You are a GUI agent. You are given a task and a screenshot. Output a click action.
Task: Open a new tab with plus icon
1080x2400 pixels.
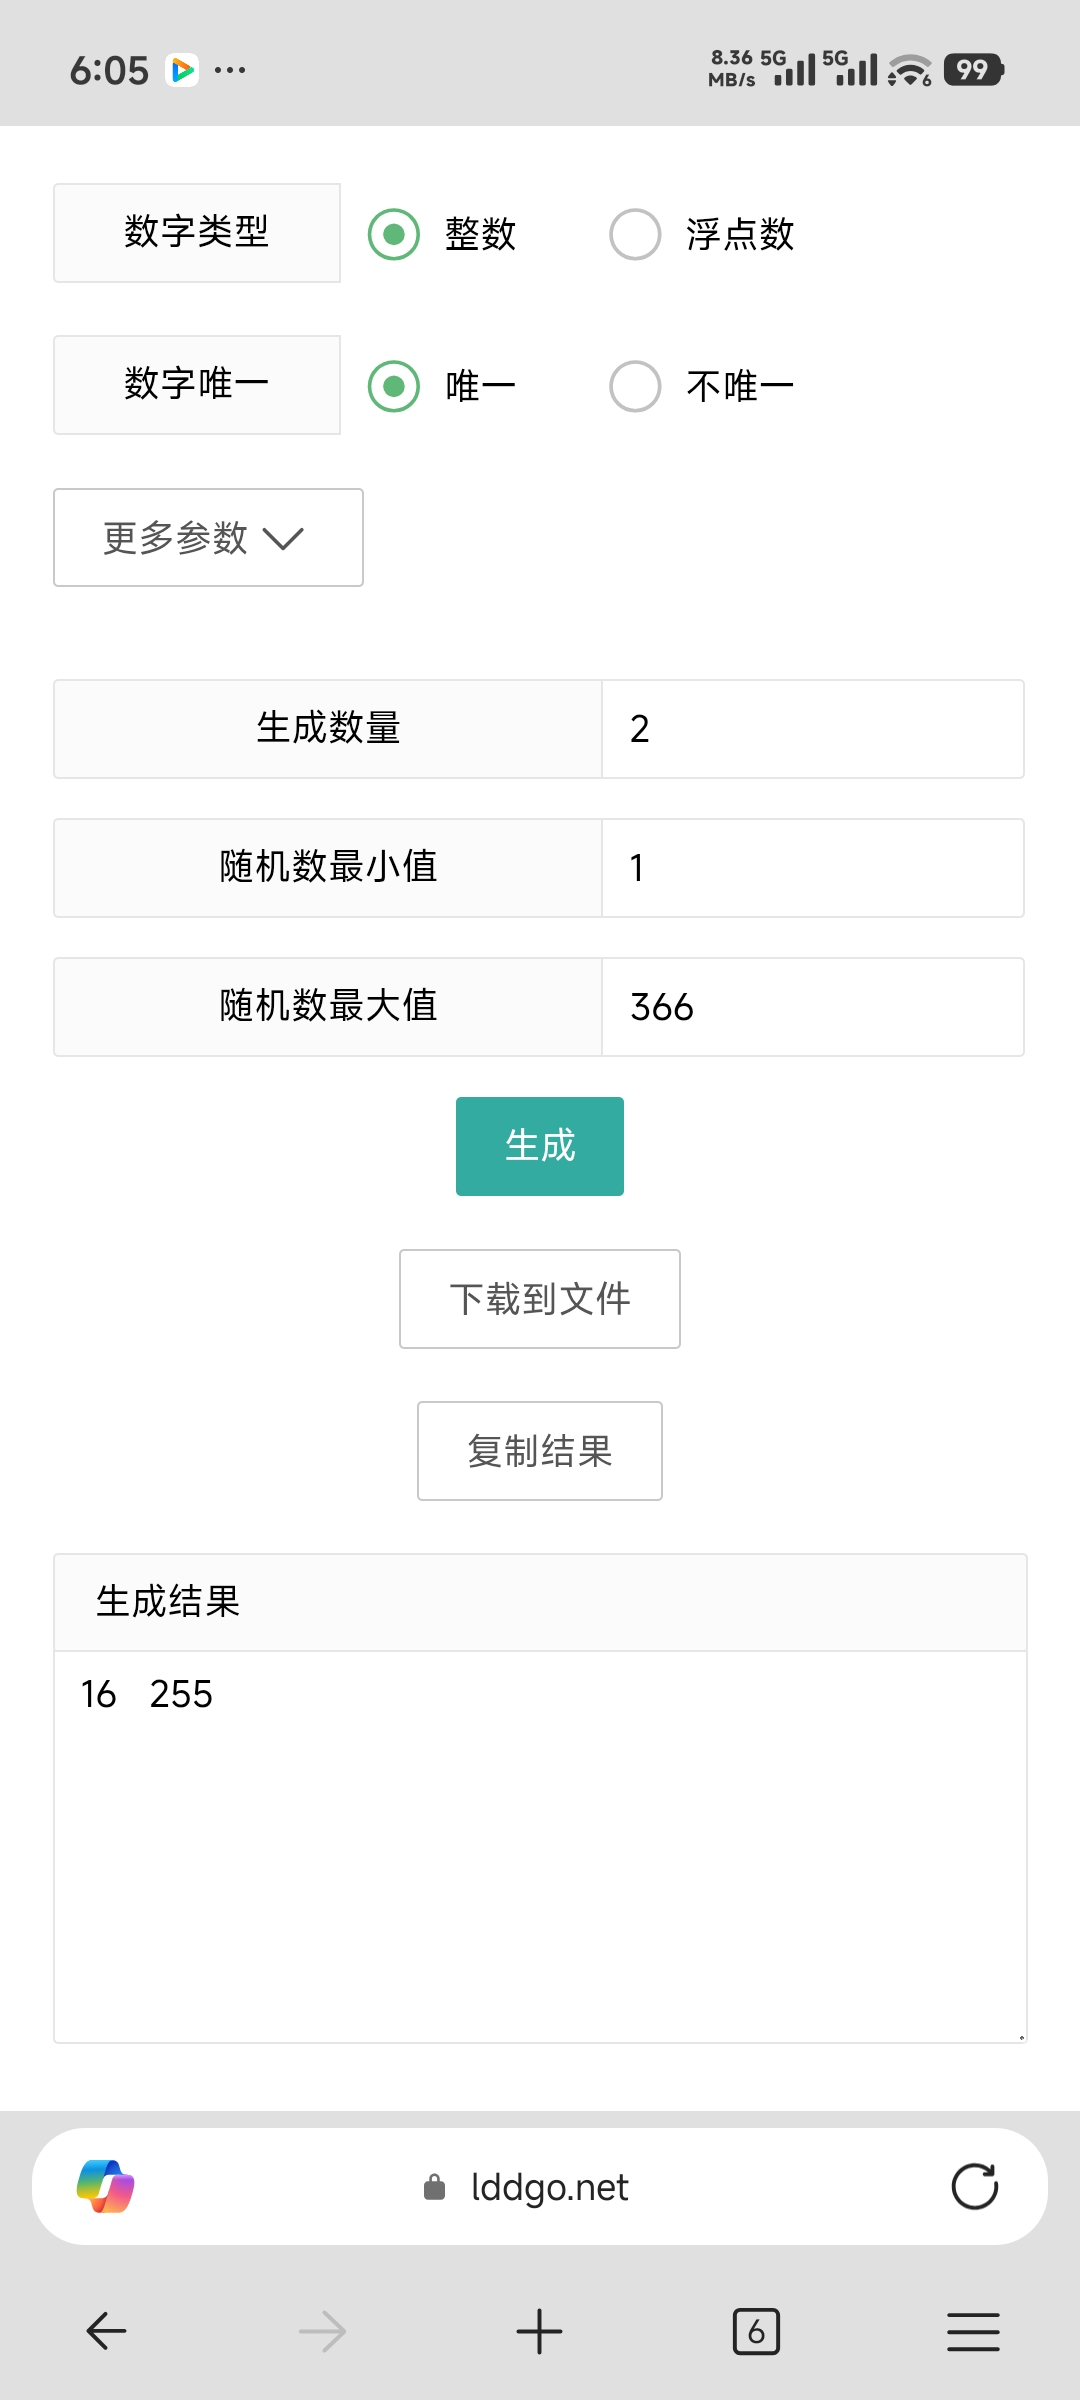539,2332
